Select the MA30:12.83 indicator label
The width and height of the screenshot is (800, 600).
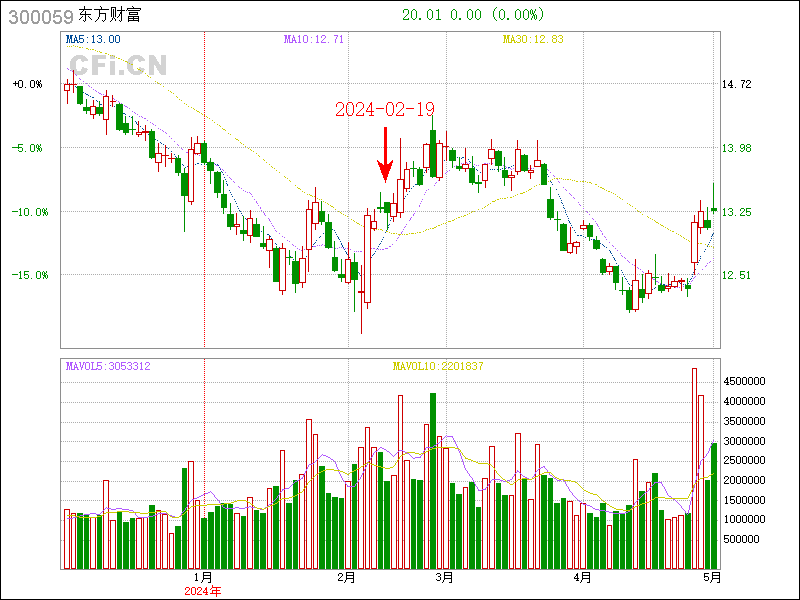[x=533, y=39]
